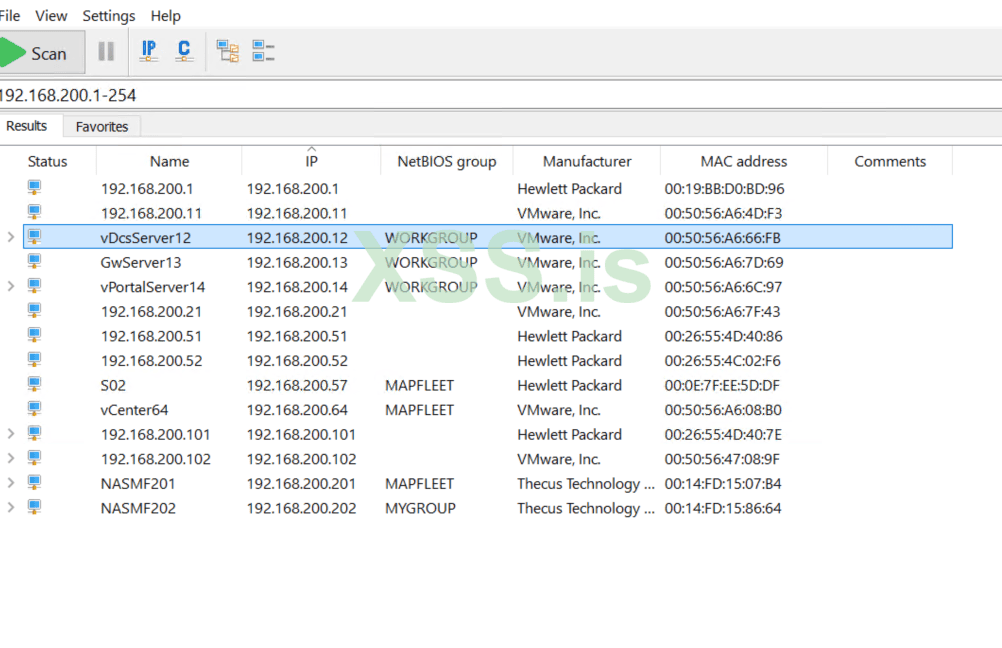
Task: Click computer status icon for vCenter64
Action: point(35,408)
